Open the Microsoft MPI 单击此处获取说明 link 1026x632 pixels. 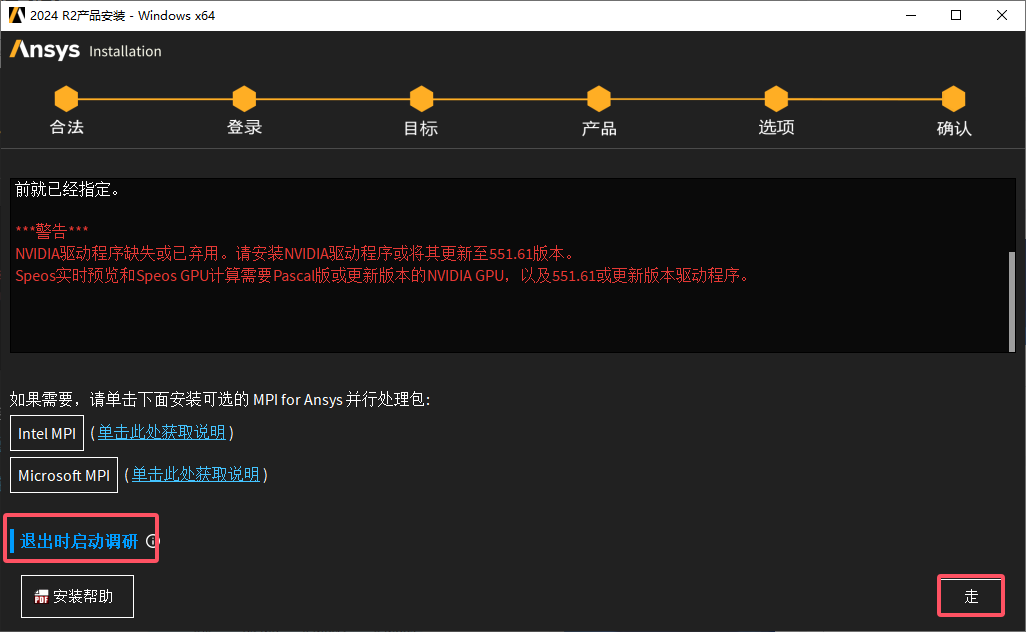click(196, 475)
